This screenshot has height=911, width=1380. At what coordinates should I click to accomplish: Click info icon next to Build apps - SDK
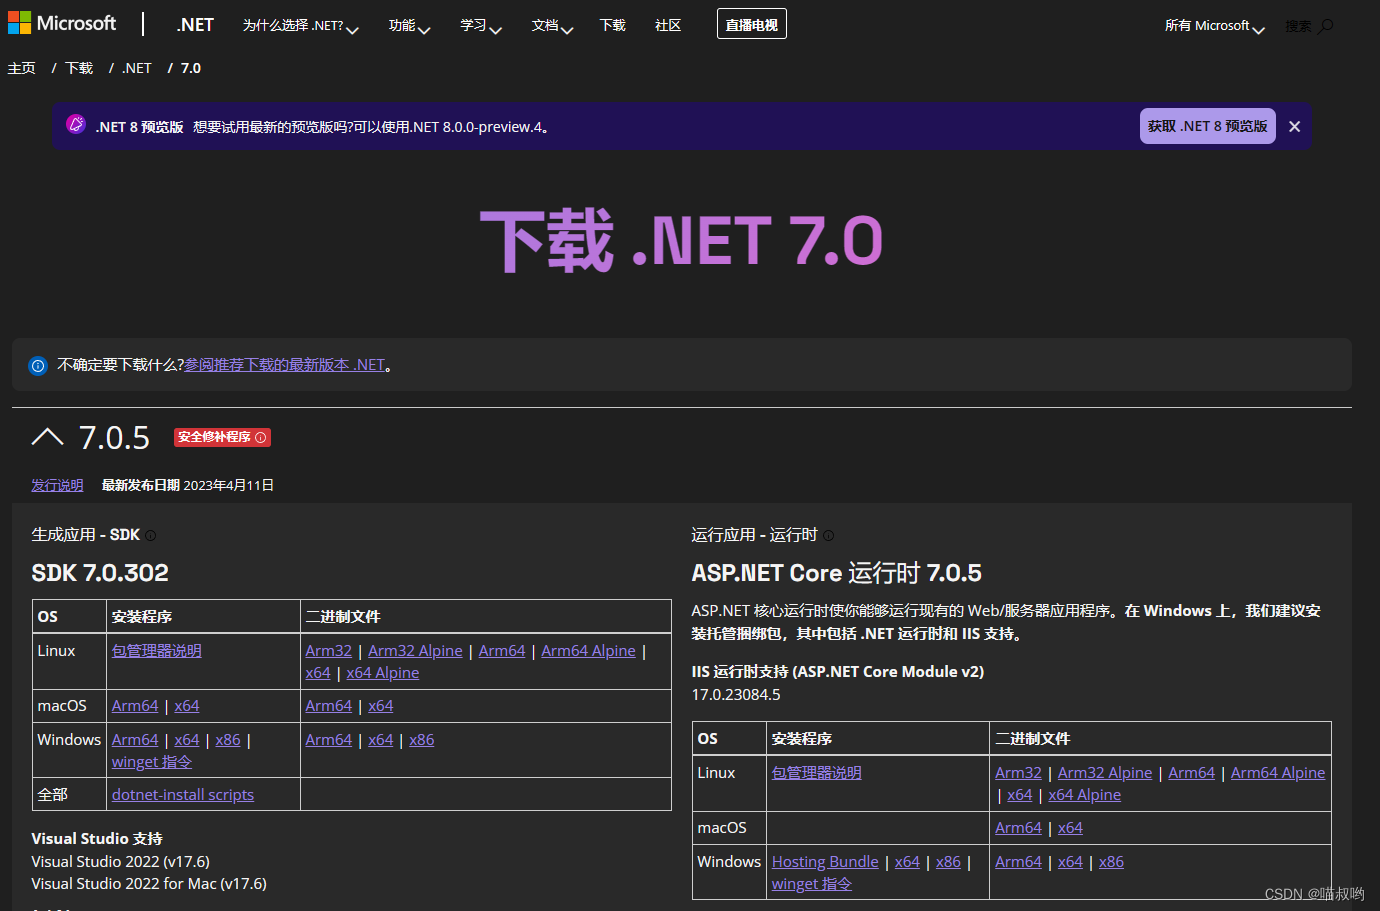[x=151, y=536]
